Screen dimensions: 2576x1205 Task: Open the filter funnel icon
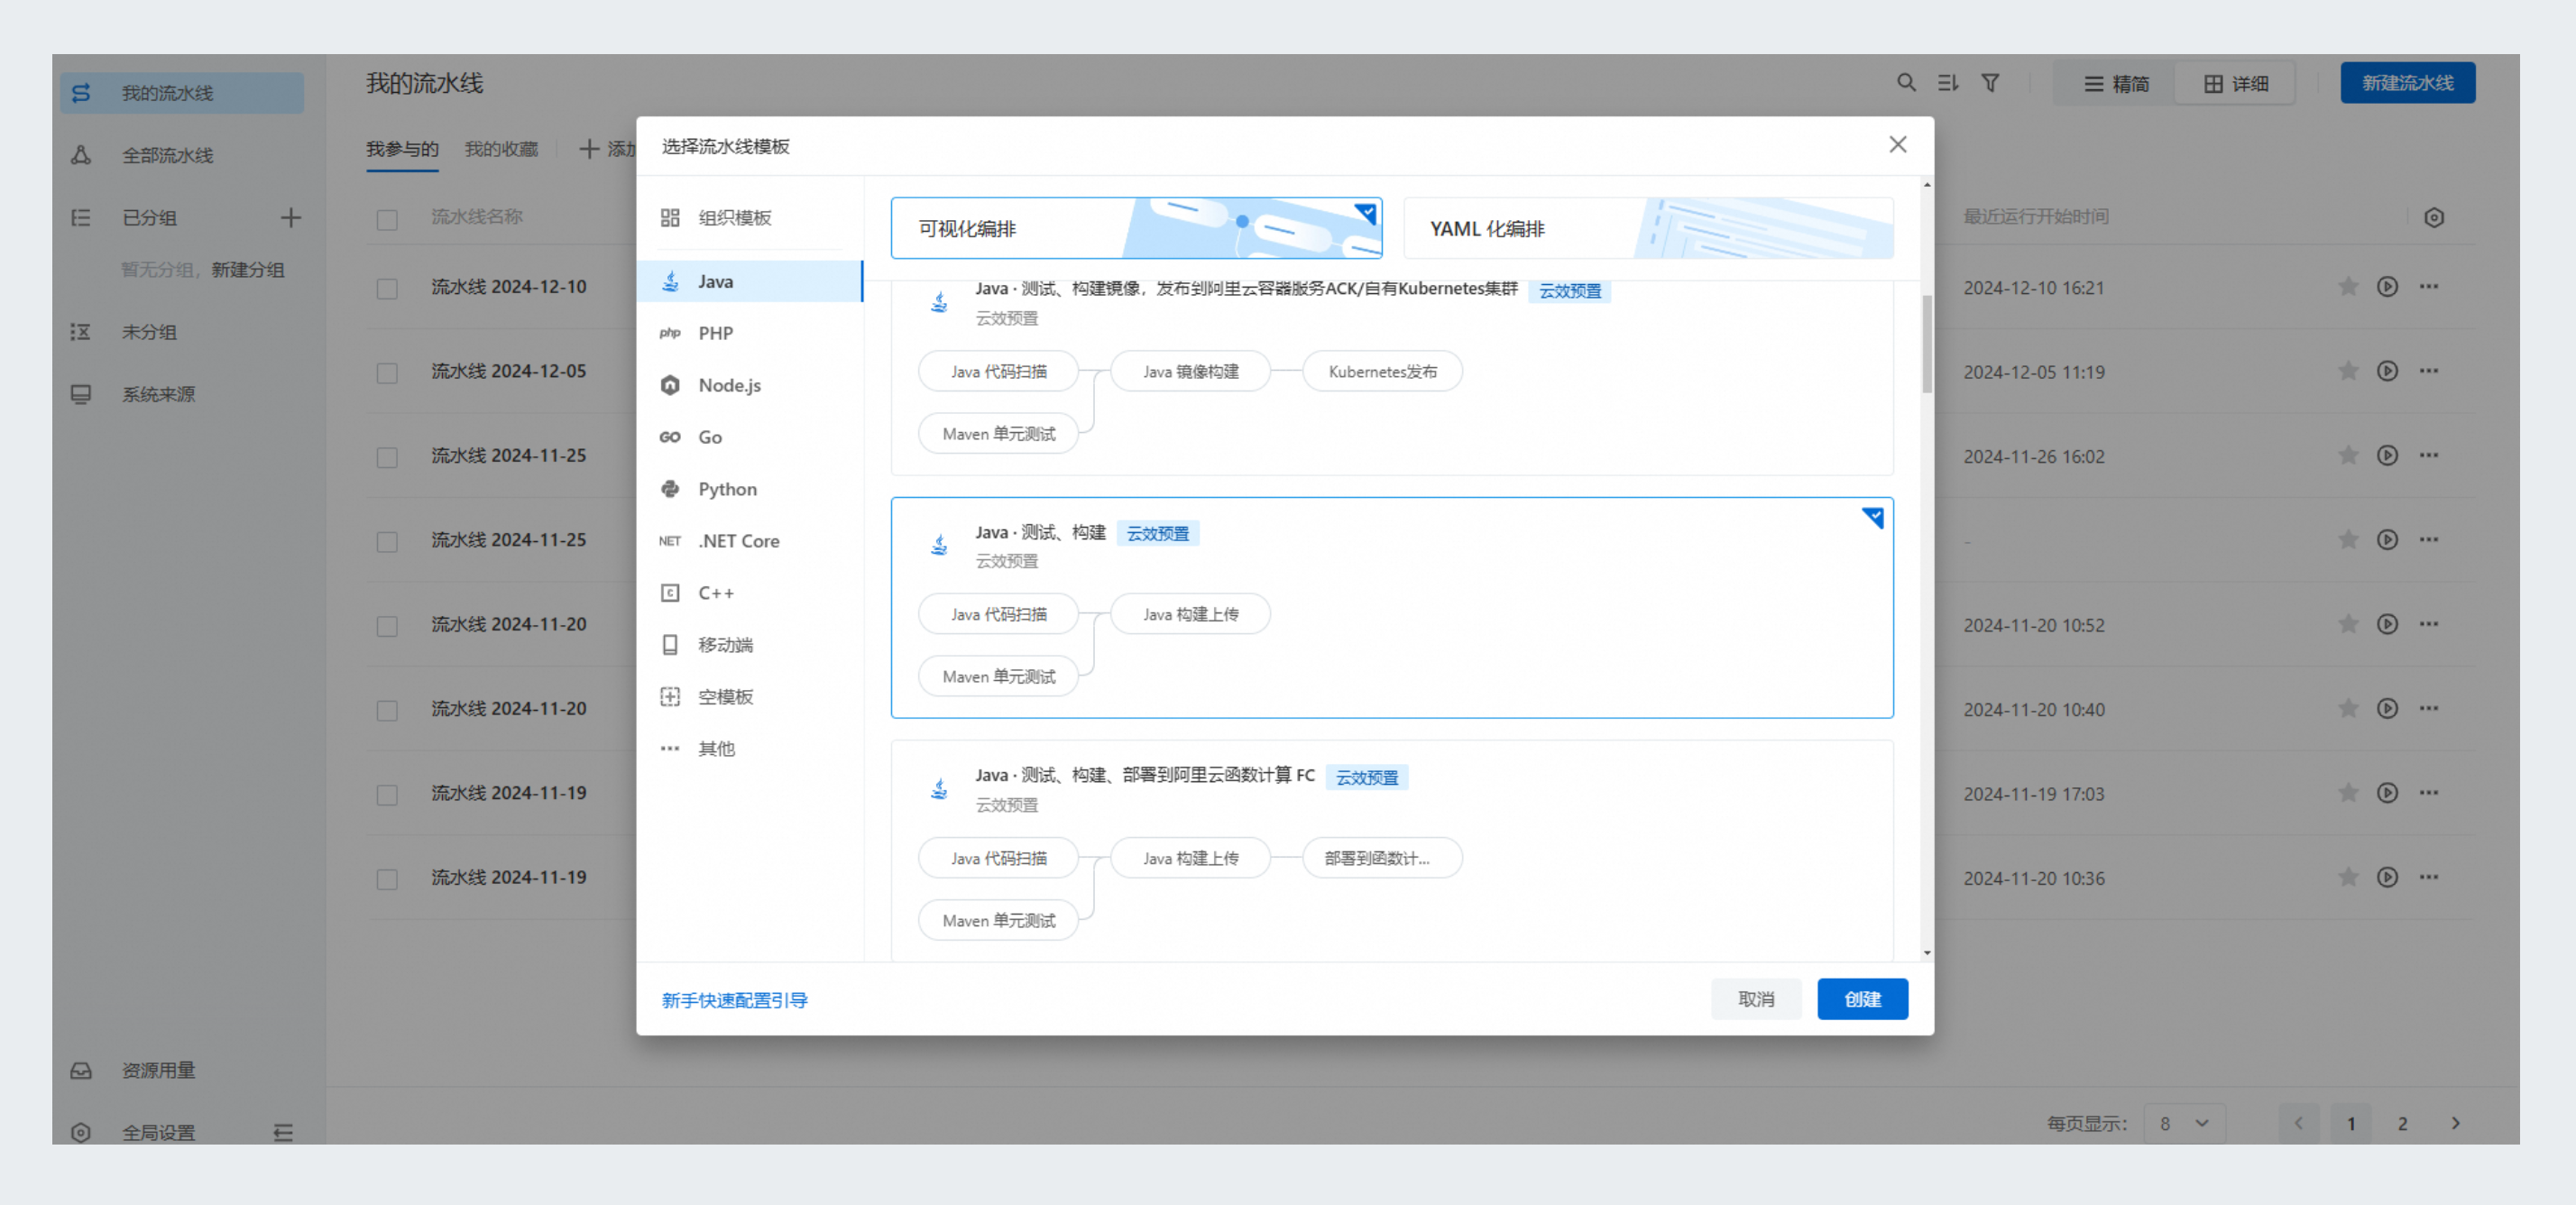pyautogui.click(x=1990, y=83)
